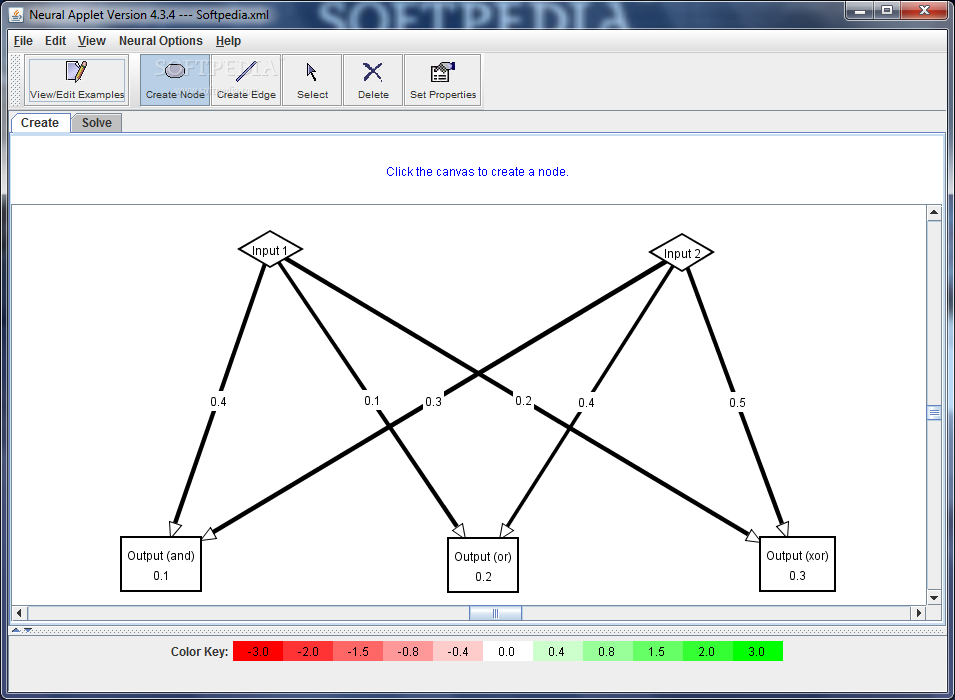Click the Output (xor) node
The image size is (955, 700).
click(797, 564)
